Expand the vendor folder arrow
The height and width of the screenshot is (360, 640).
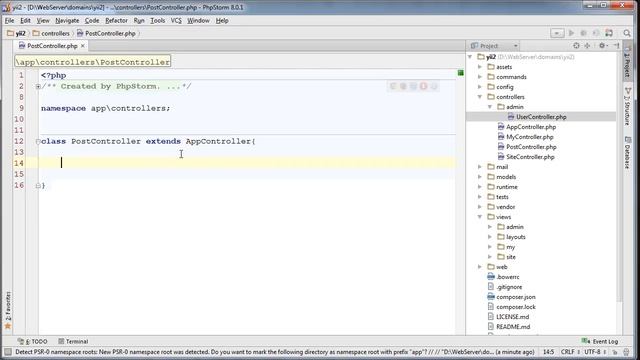pos(480,207)
